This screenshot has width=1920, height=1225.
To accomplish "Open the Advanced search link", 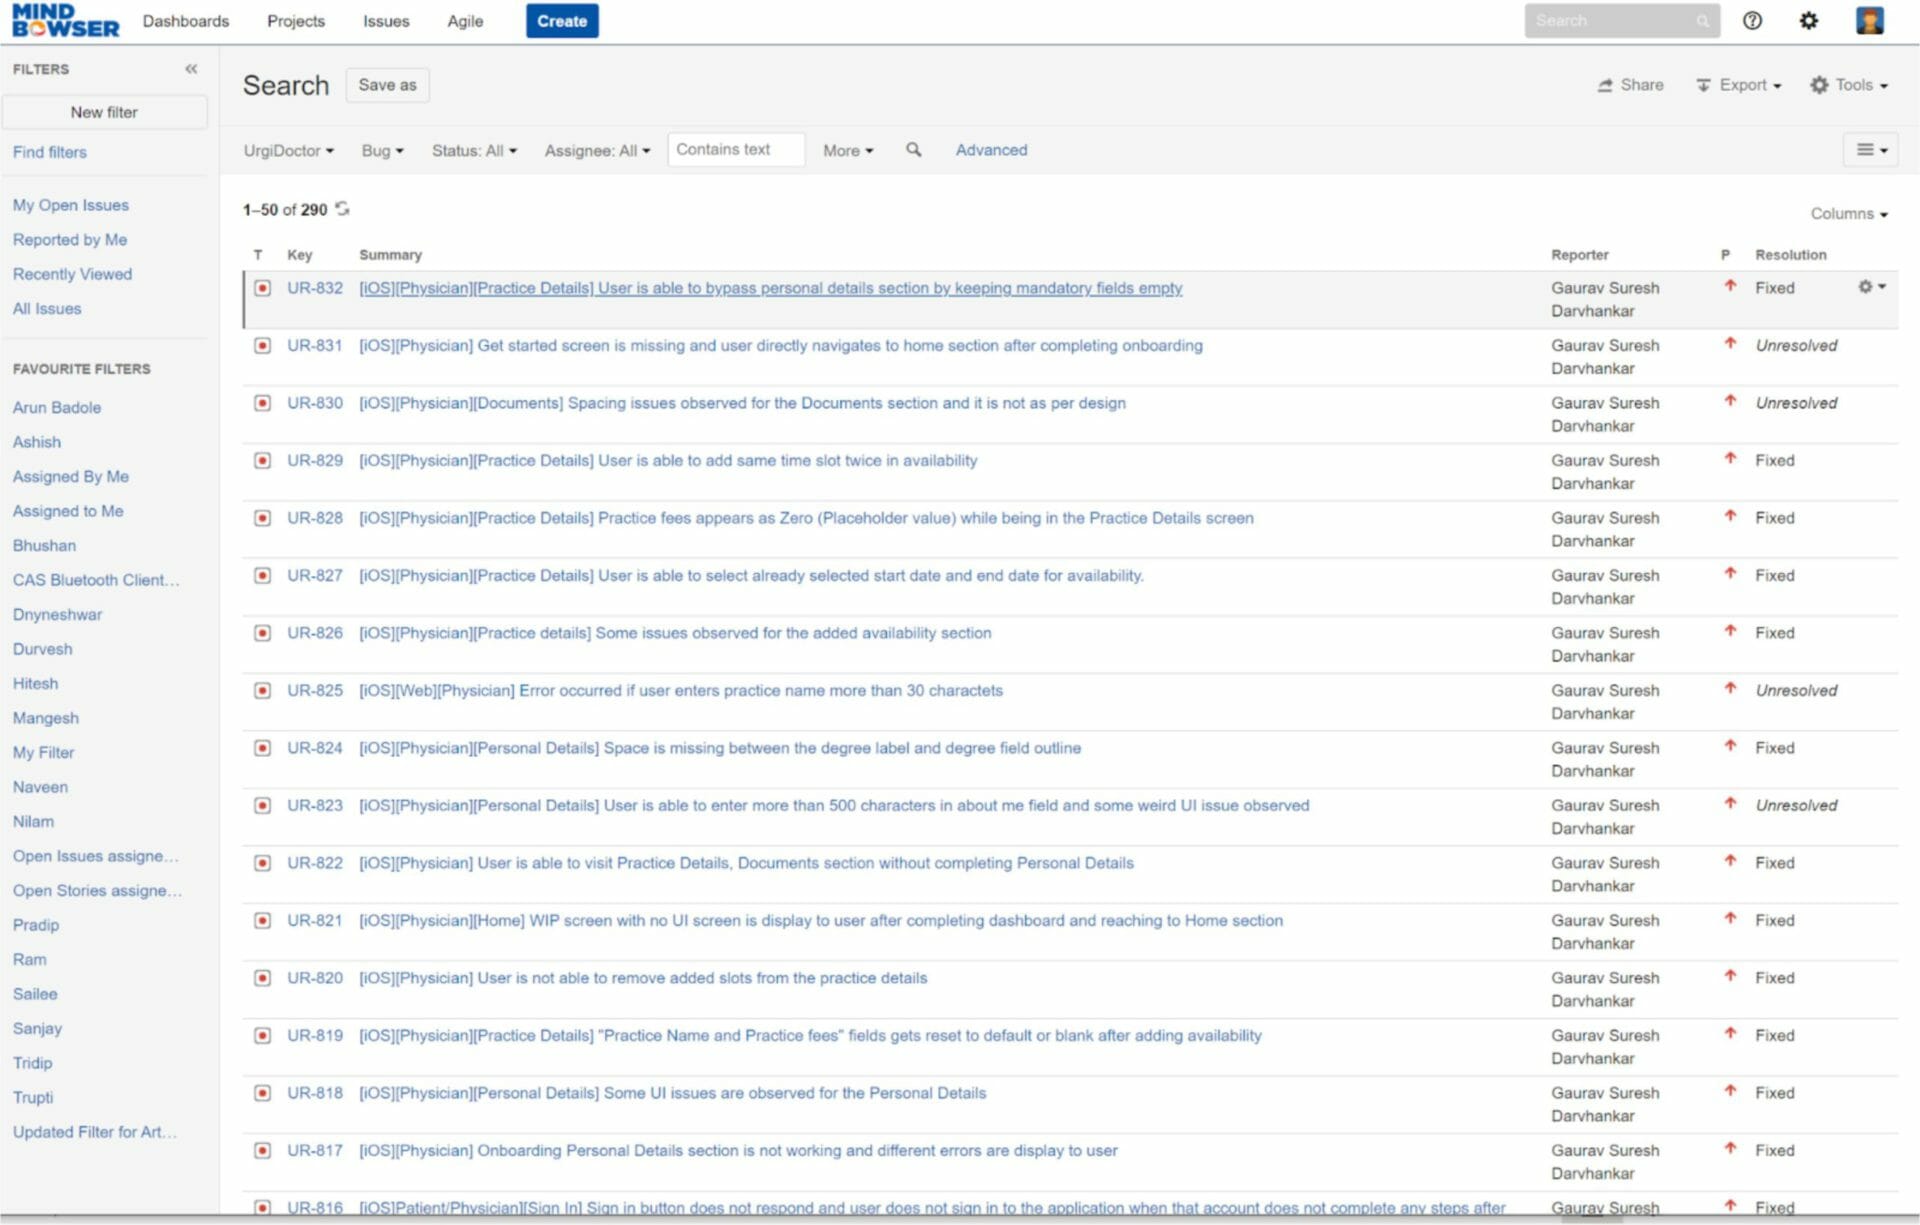I will 990,150.
